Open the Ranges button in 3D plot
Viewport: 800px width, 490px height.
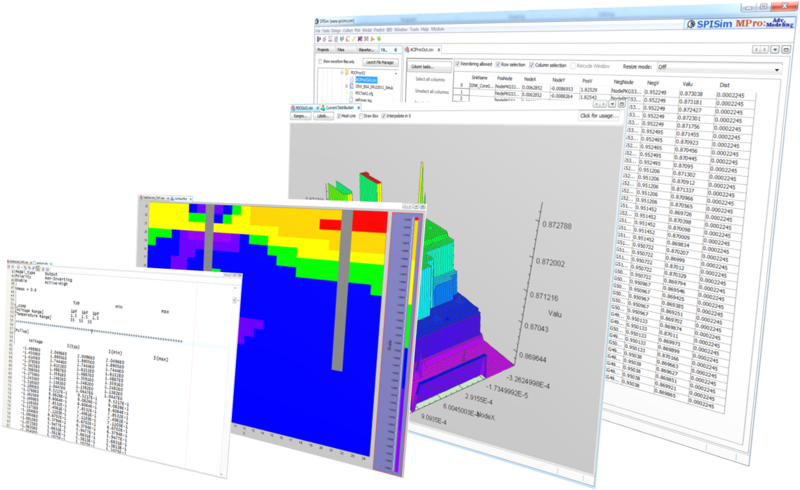pyautogui.click(x=299, y=116)
